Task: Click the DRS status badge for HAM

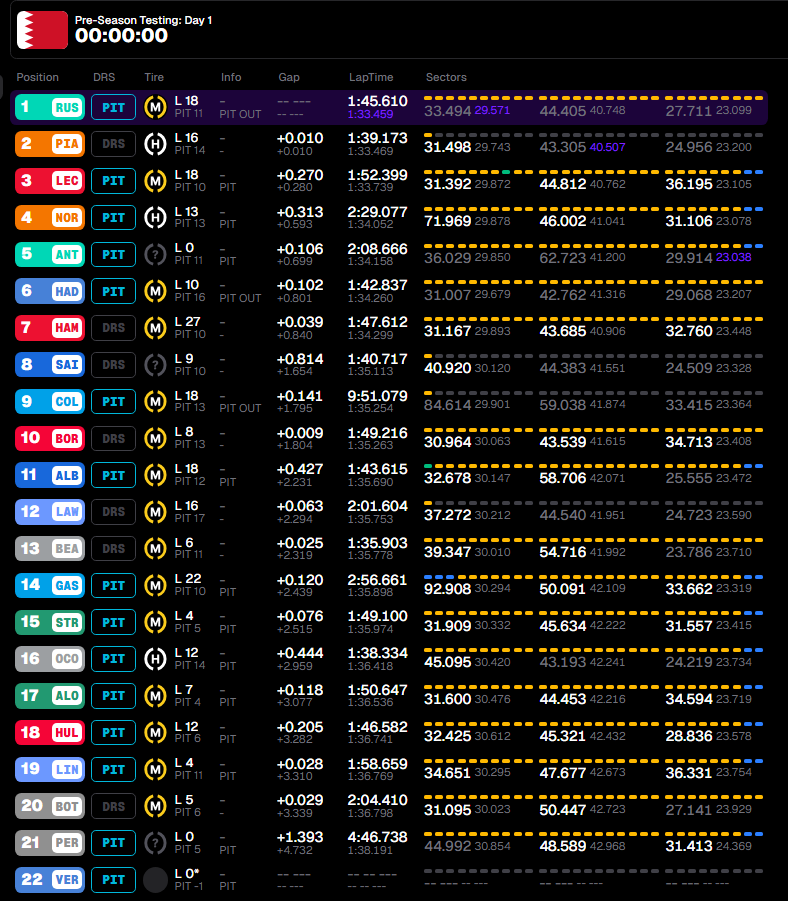Action: 114,328
